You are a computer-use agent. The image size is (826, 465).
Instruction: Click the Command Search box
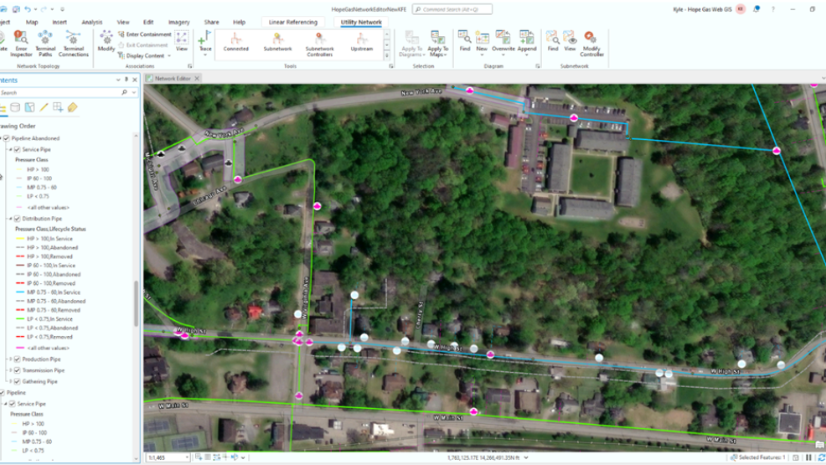pyautogui.click(x=452, y=9)
